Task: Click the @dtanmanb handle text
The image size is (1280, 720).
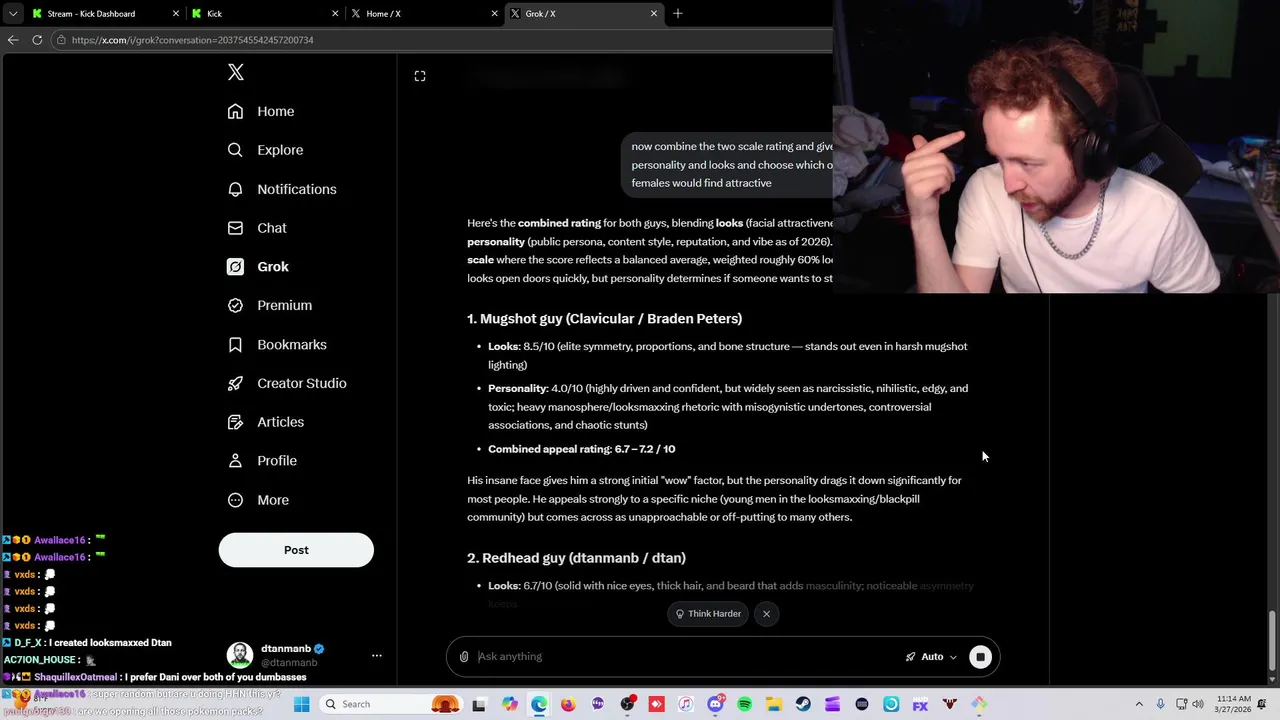Action: 289,663
